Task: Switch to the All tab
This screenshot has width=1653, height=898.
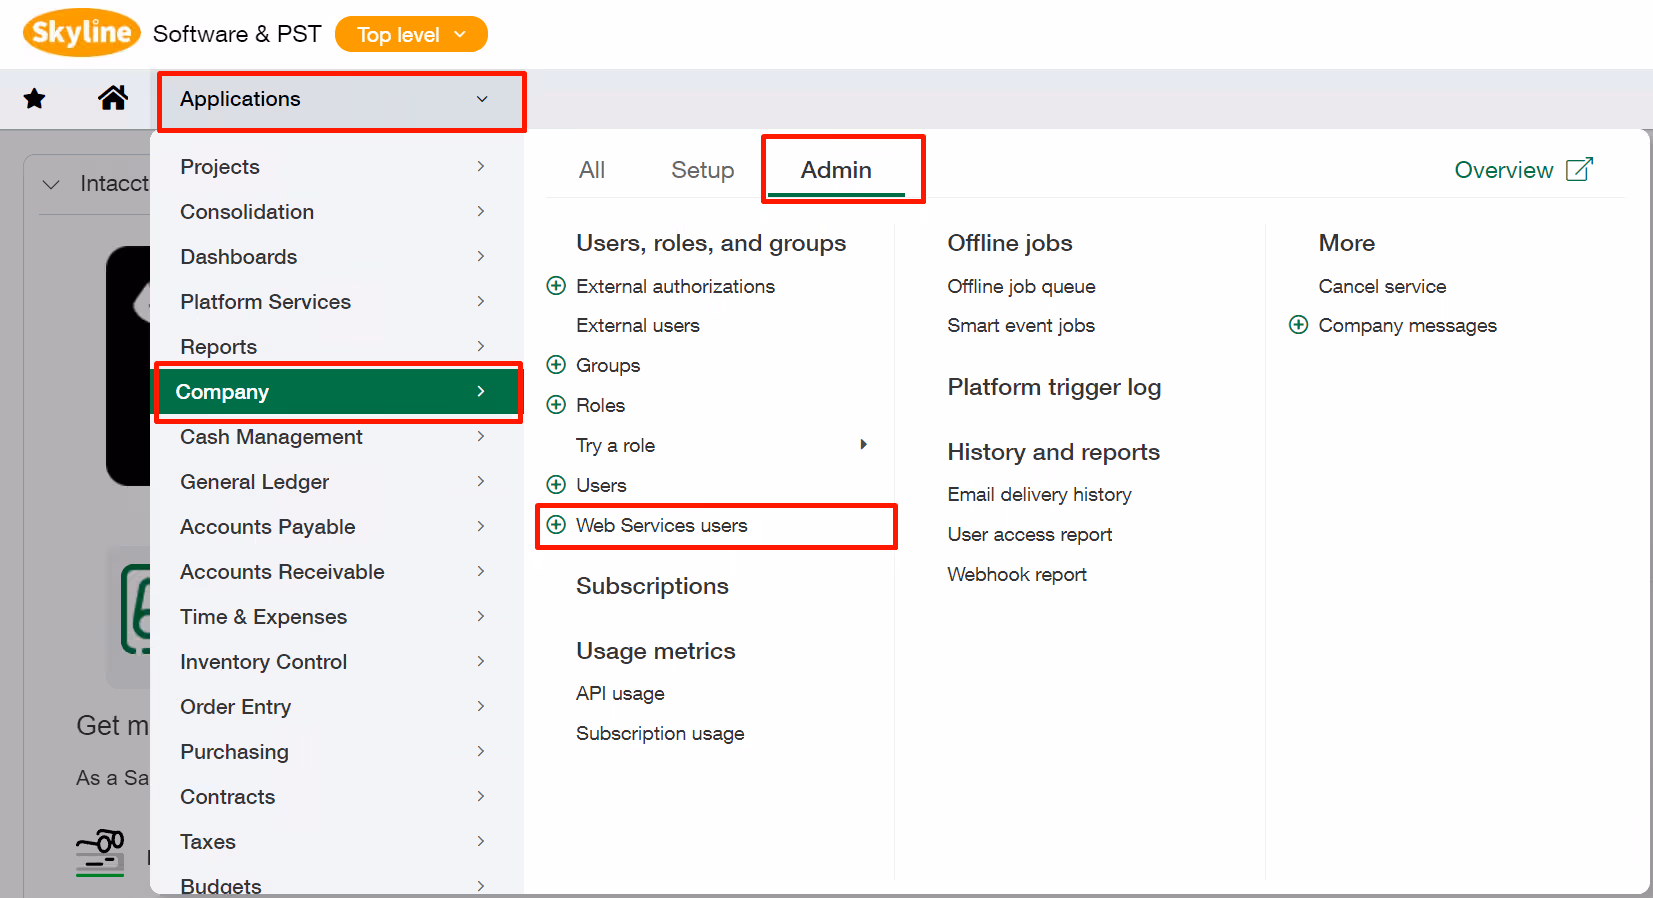Action: tap(591, 170)
